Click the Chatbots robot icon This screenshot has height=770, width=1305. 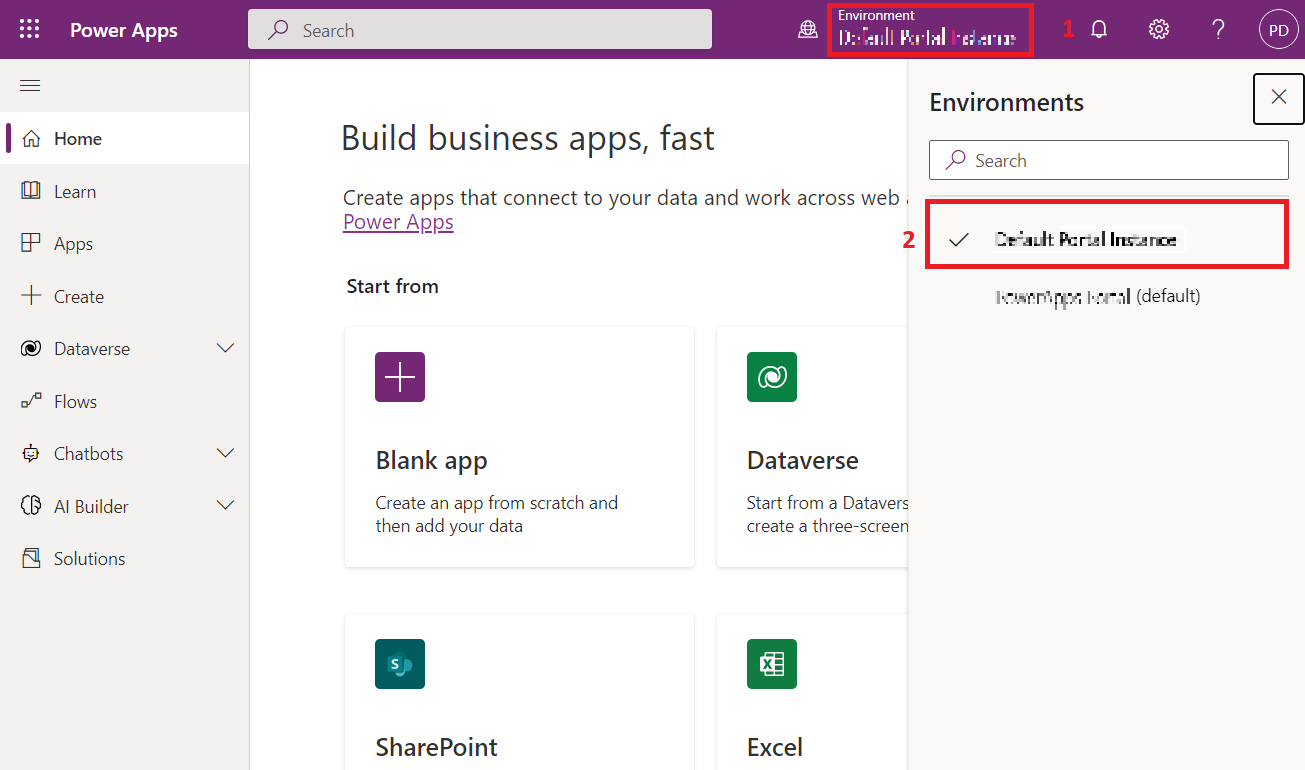pos(31,454)
